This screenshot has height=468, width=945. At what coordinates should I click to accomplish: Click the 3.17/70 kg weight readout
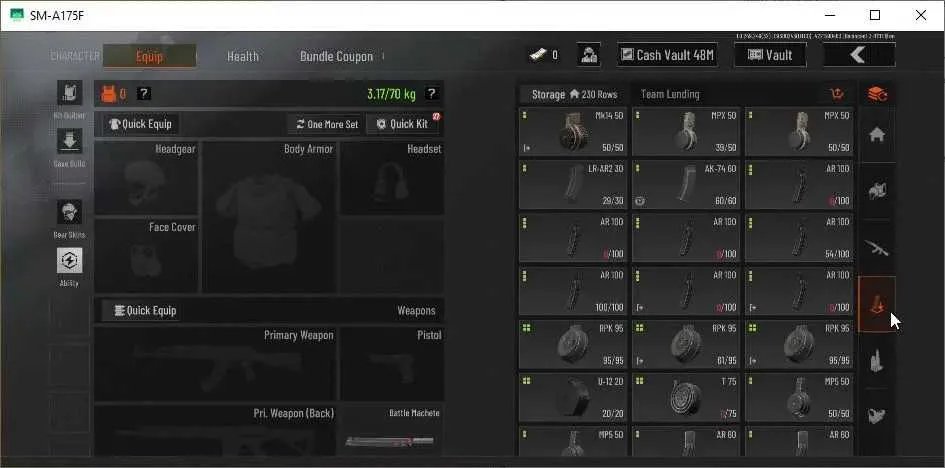391,94
